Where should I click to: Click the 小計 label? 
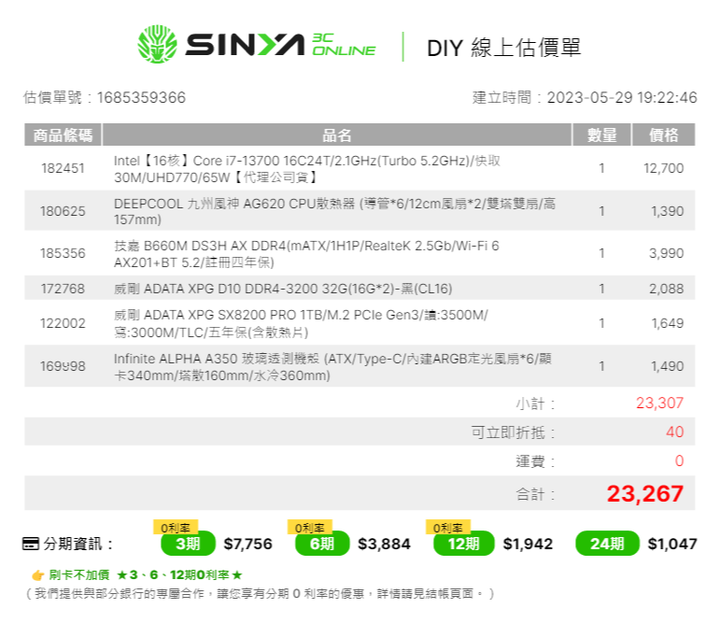point(535,404)
